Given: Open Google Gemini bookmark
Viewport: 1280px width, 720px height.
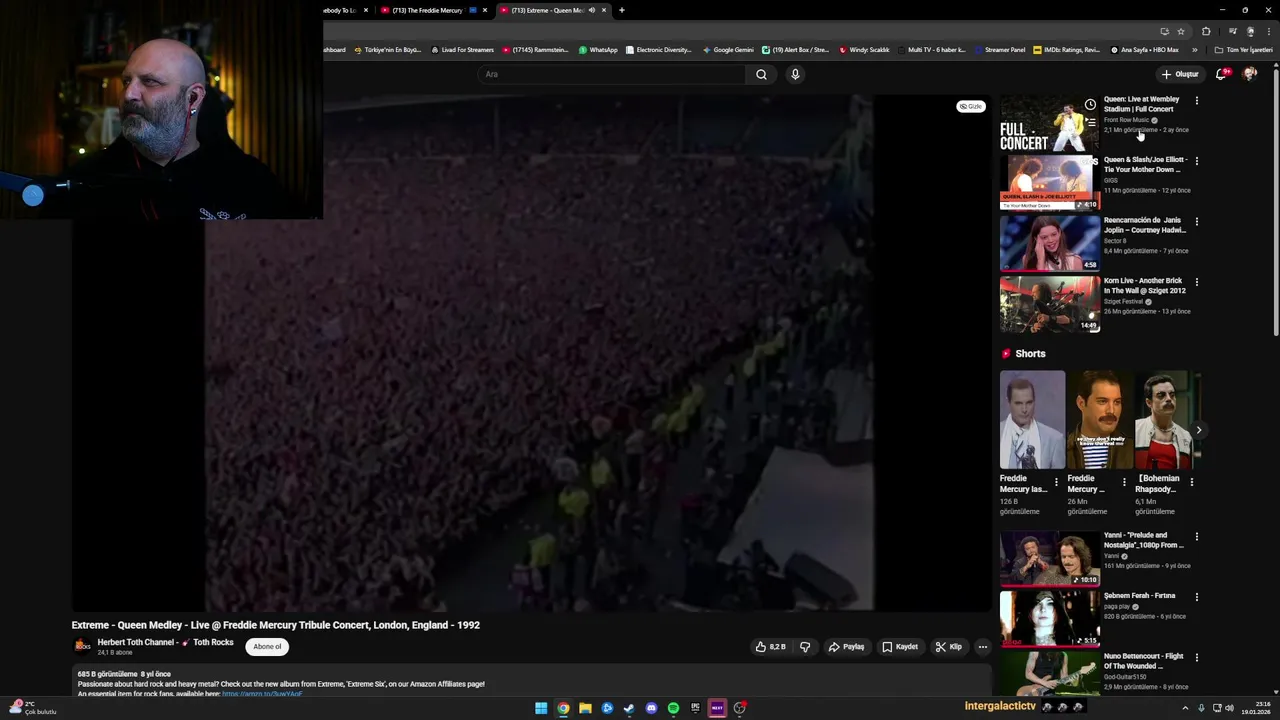Looking at the screenshot, I should (x=728, y=50).
